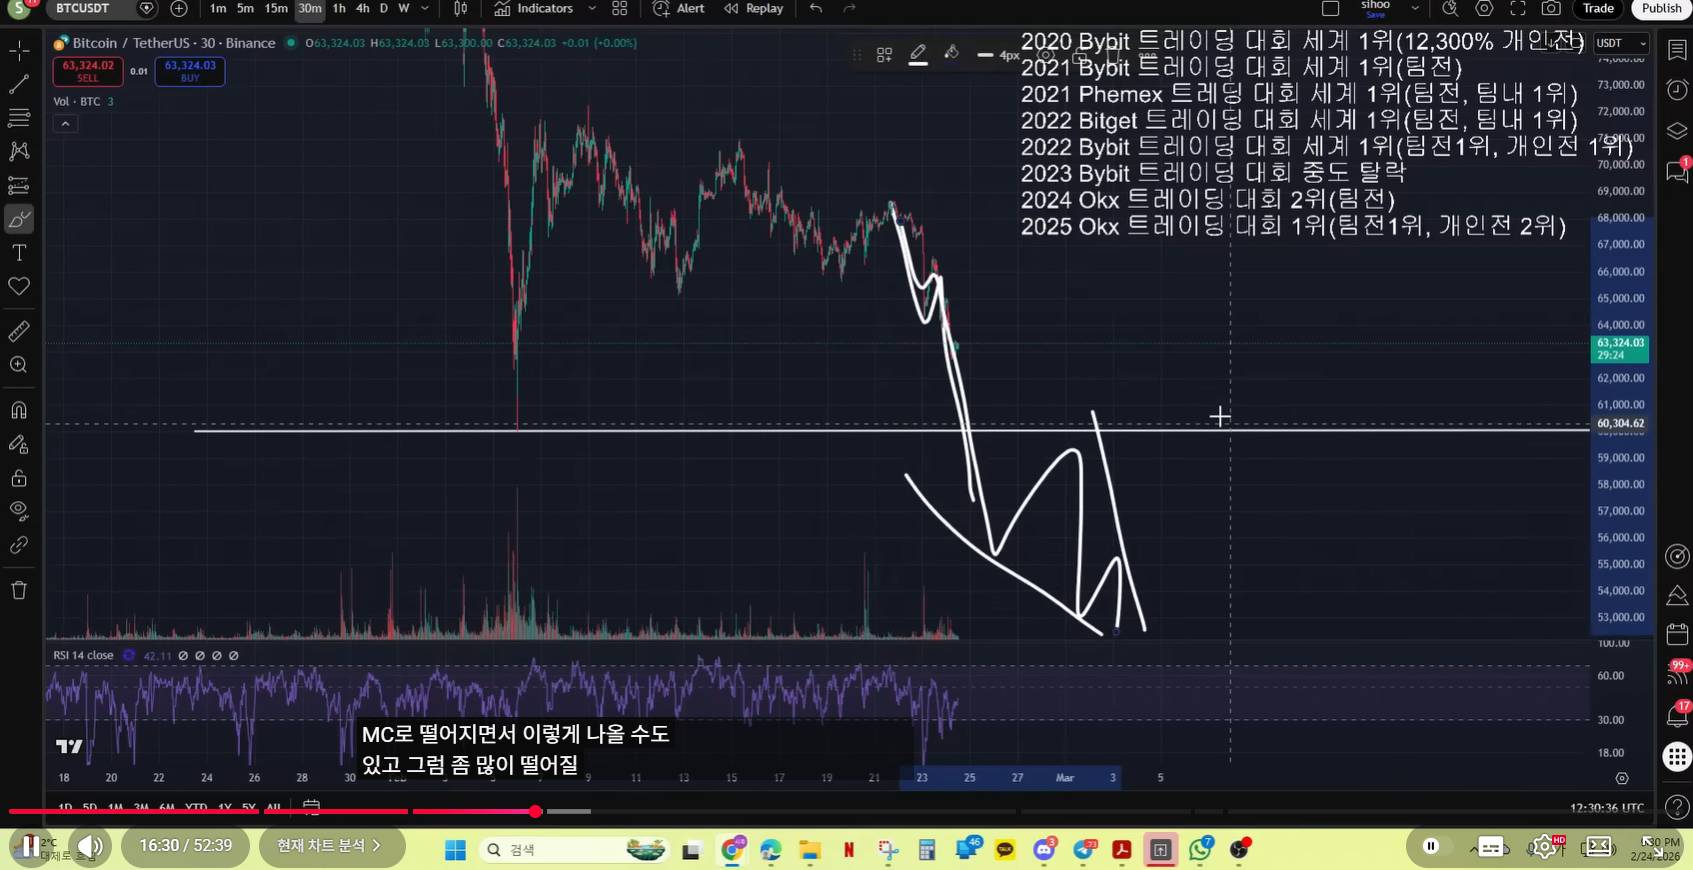This screenshot has width=1693, height=870.
Task: Start bar Replay mode
Action: click(x=754, y=9)
